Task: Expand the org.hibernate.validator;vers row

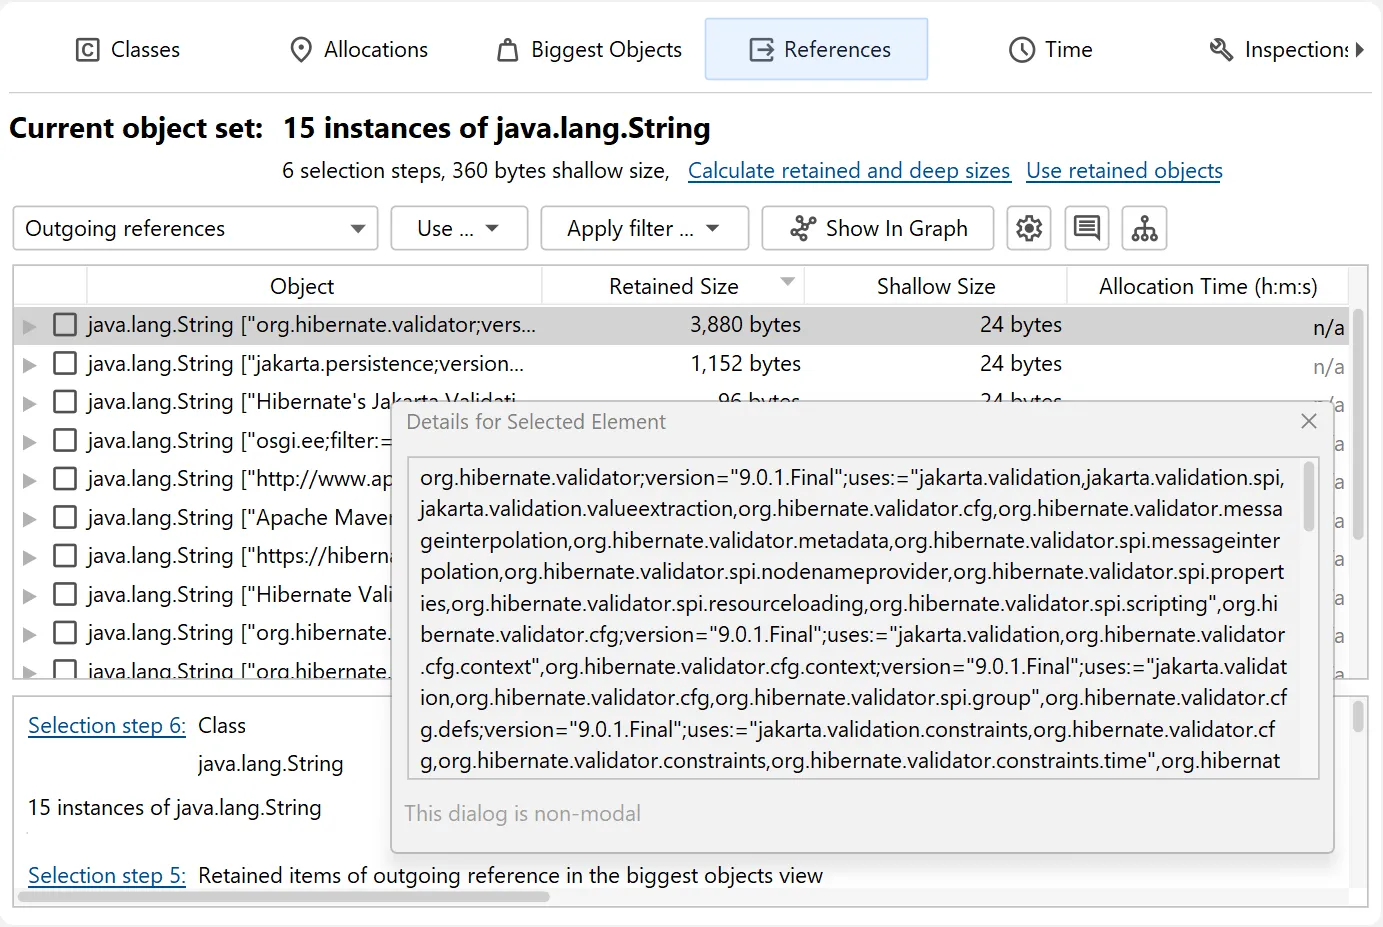Action: coord(30,326)
